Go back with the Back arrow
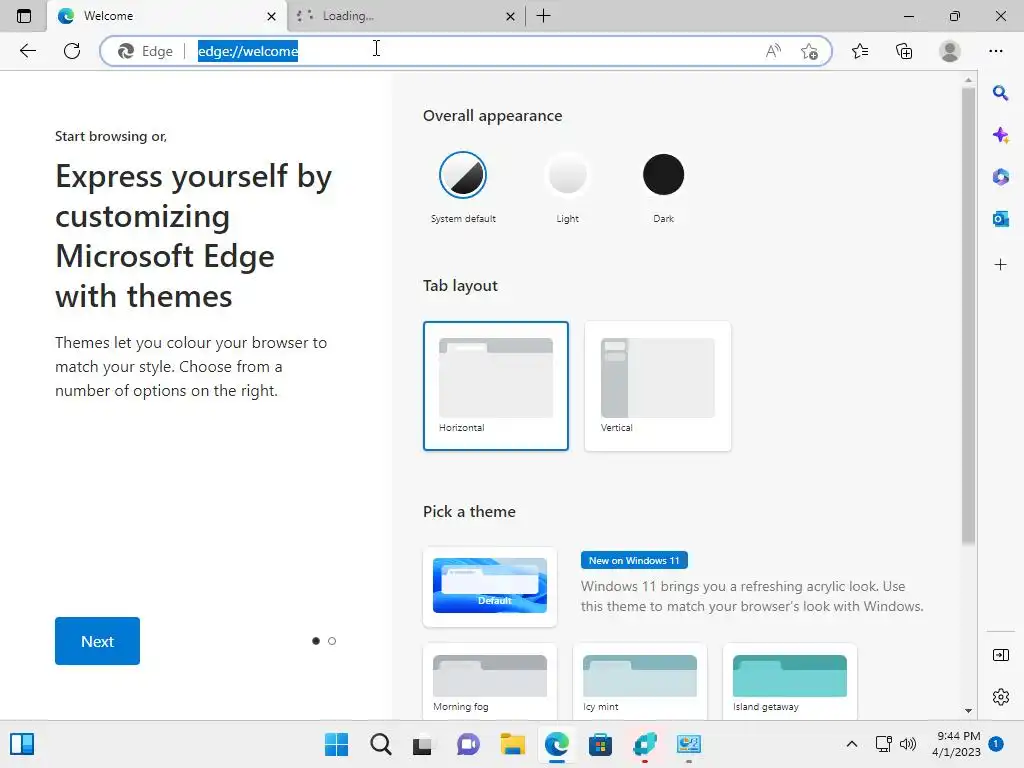Image resolution: width=1024 pixels, height=768 pixels. (x=27, y=51)
